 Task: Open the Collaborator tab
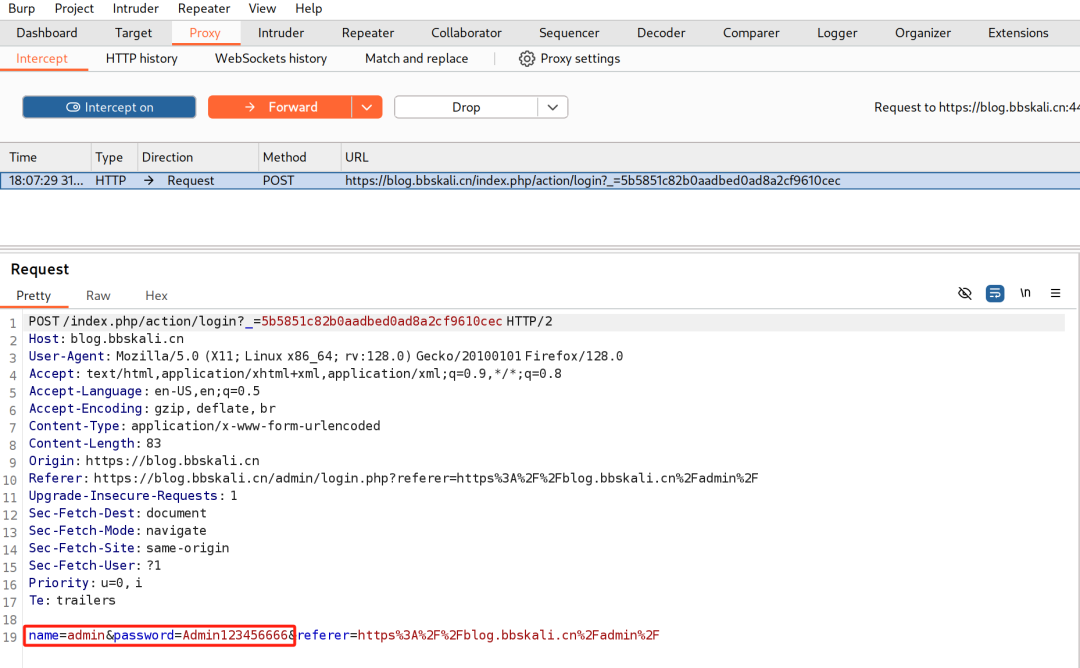click(466, 32)
